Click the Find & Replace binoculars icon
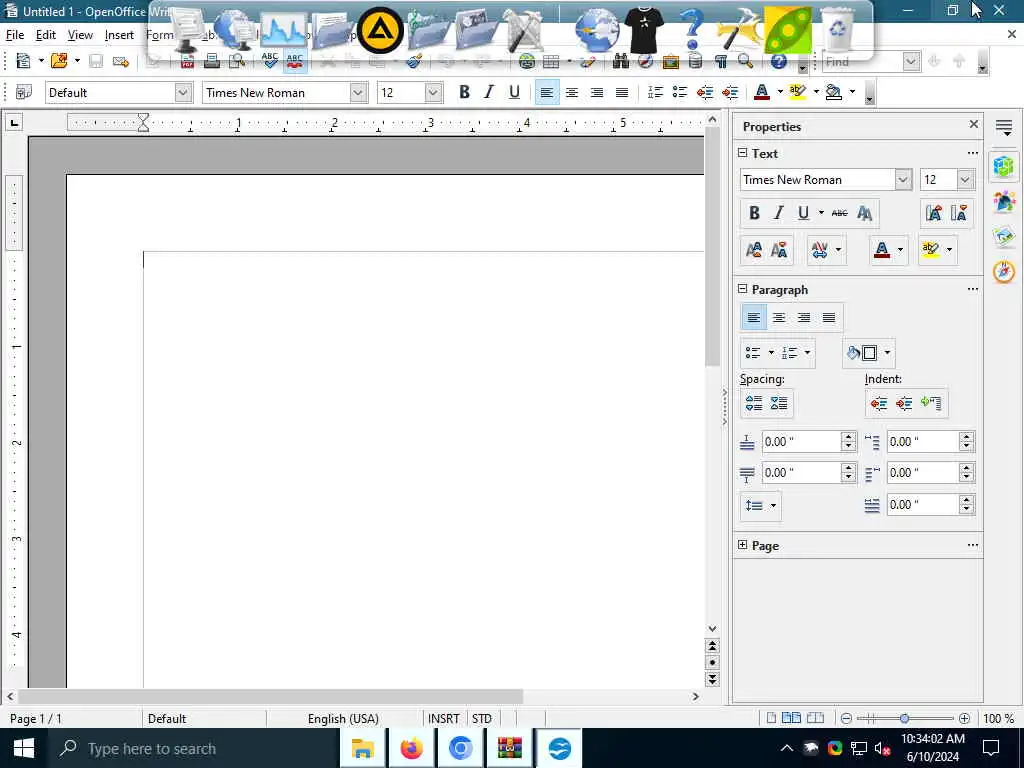 tap(620, 61)
